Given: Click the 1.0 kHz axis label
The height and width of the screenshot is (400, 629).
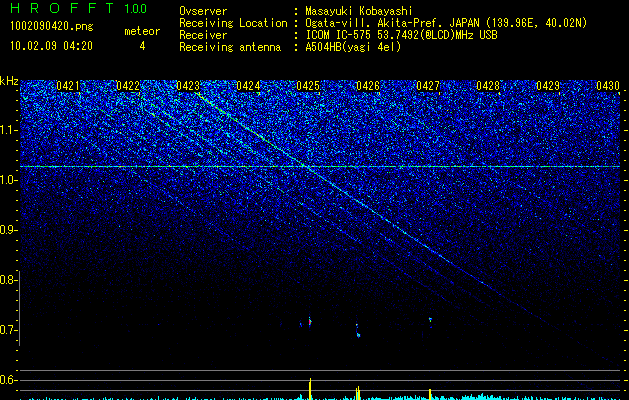Looking at the screenshot, I should (8, 180).
